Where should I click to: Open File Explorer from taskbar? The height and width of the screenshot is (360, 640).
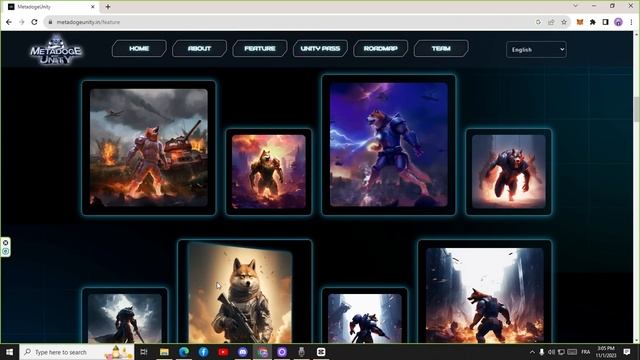tap(164, 352)
